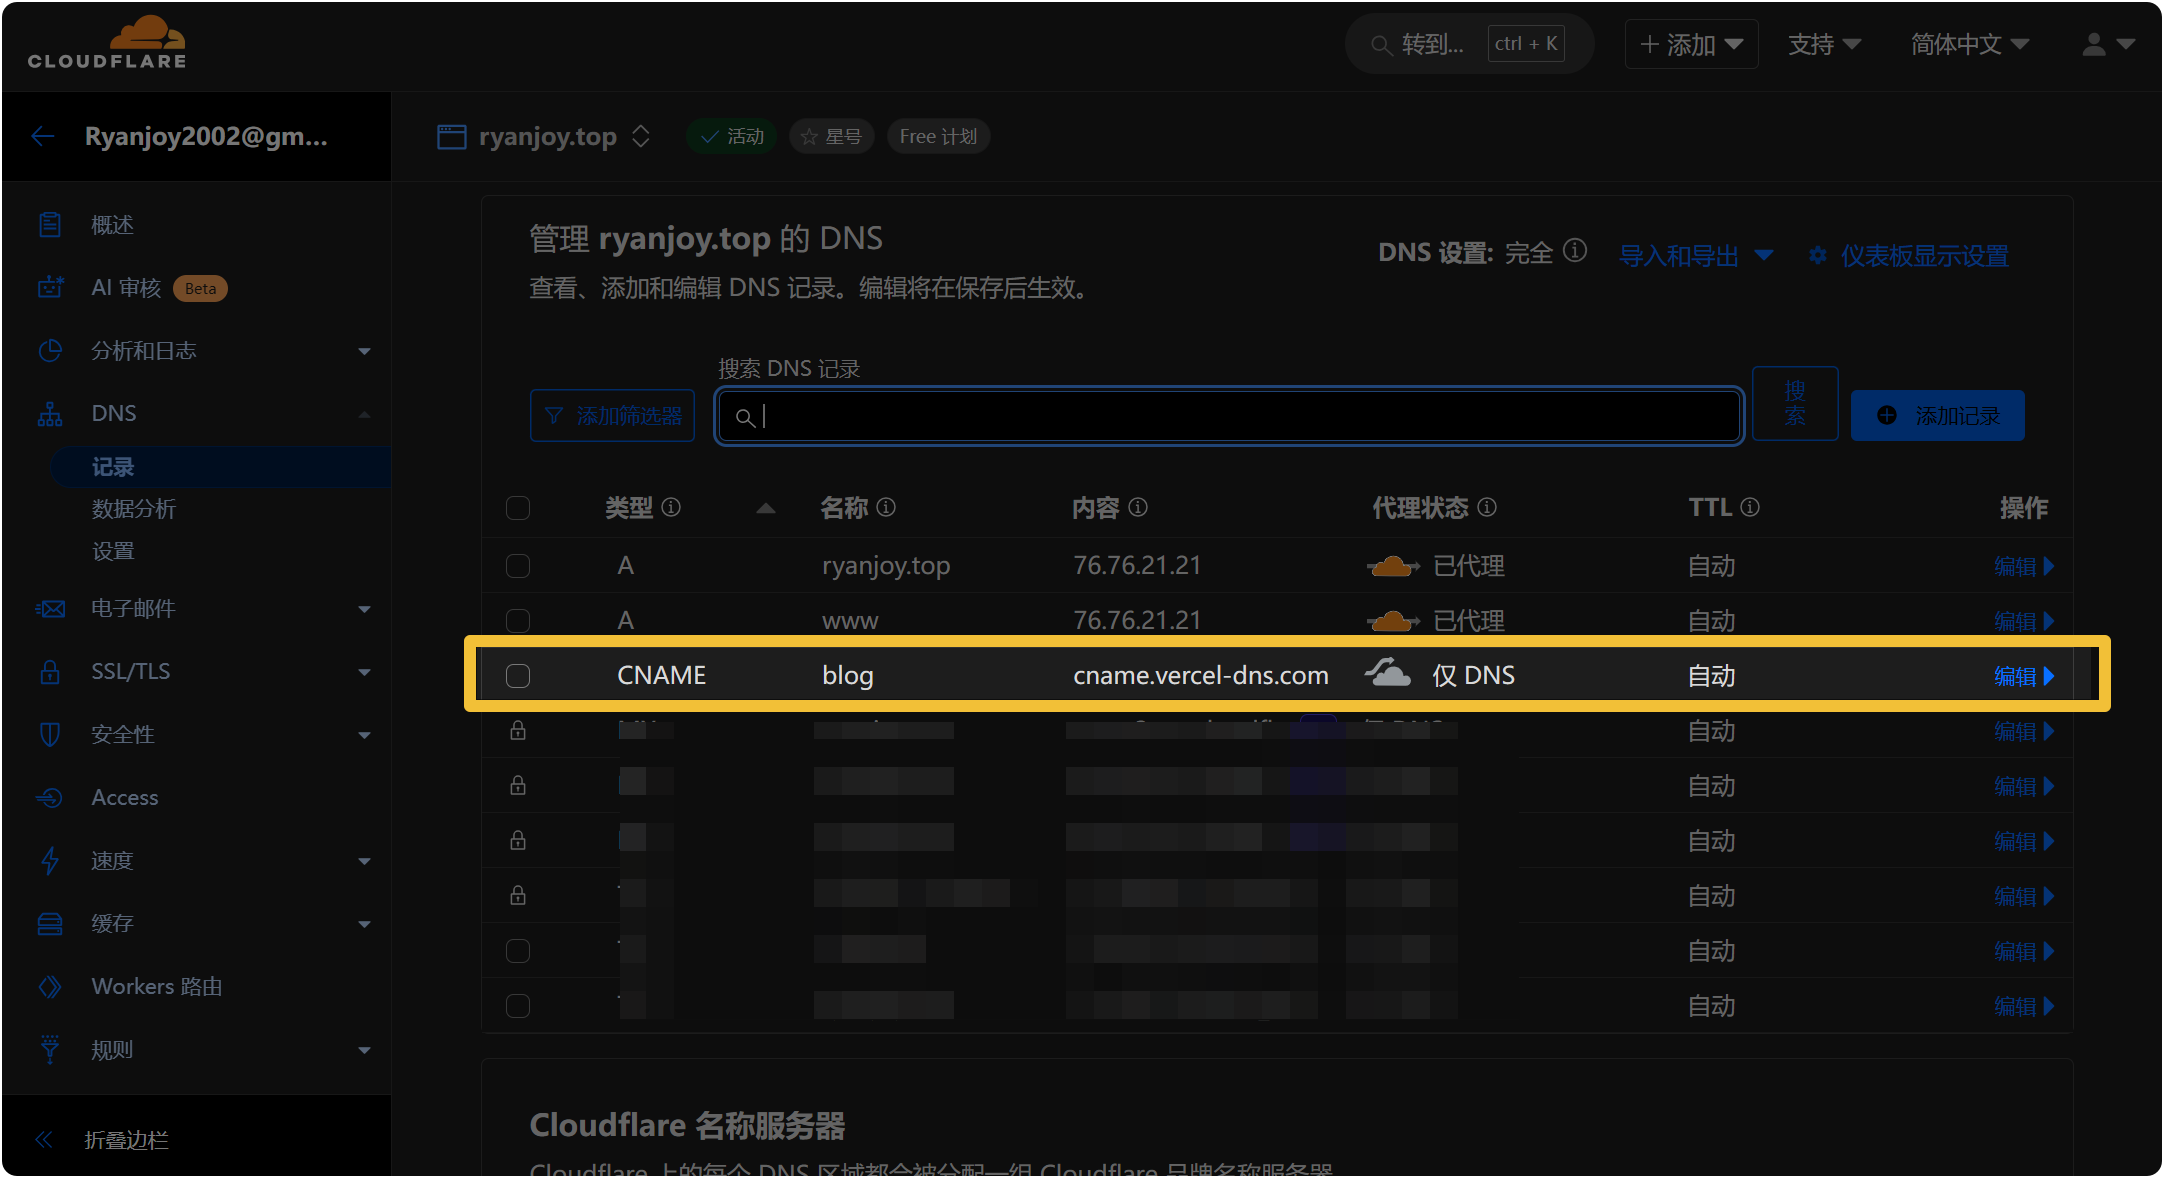Click the Cloudflare logo
This screenshot has height=1178, width=2164.
pyautogui.click(x=107, y=42)
